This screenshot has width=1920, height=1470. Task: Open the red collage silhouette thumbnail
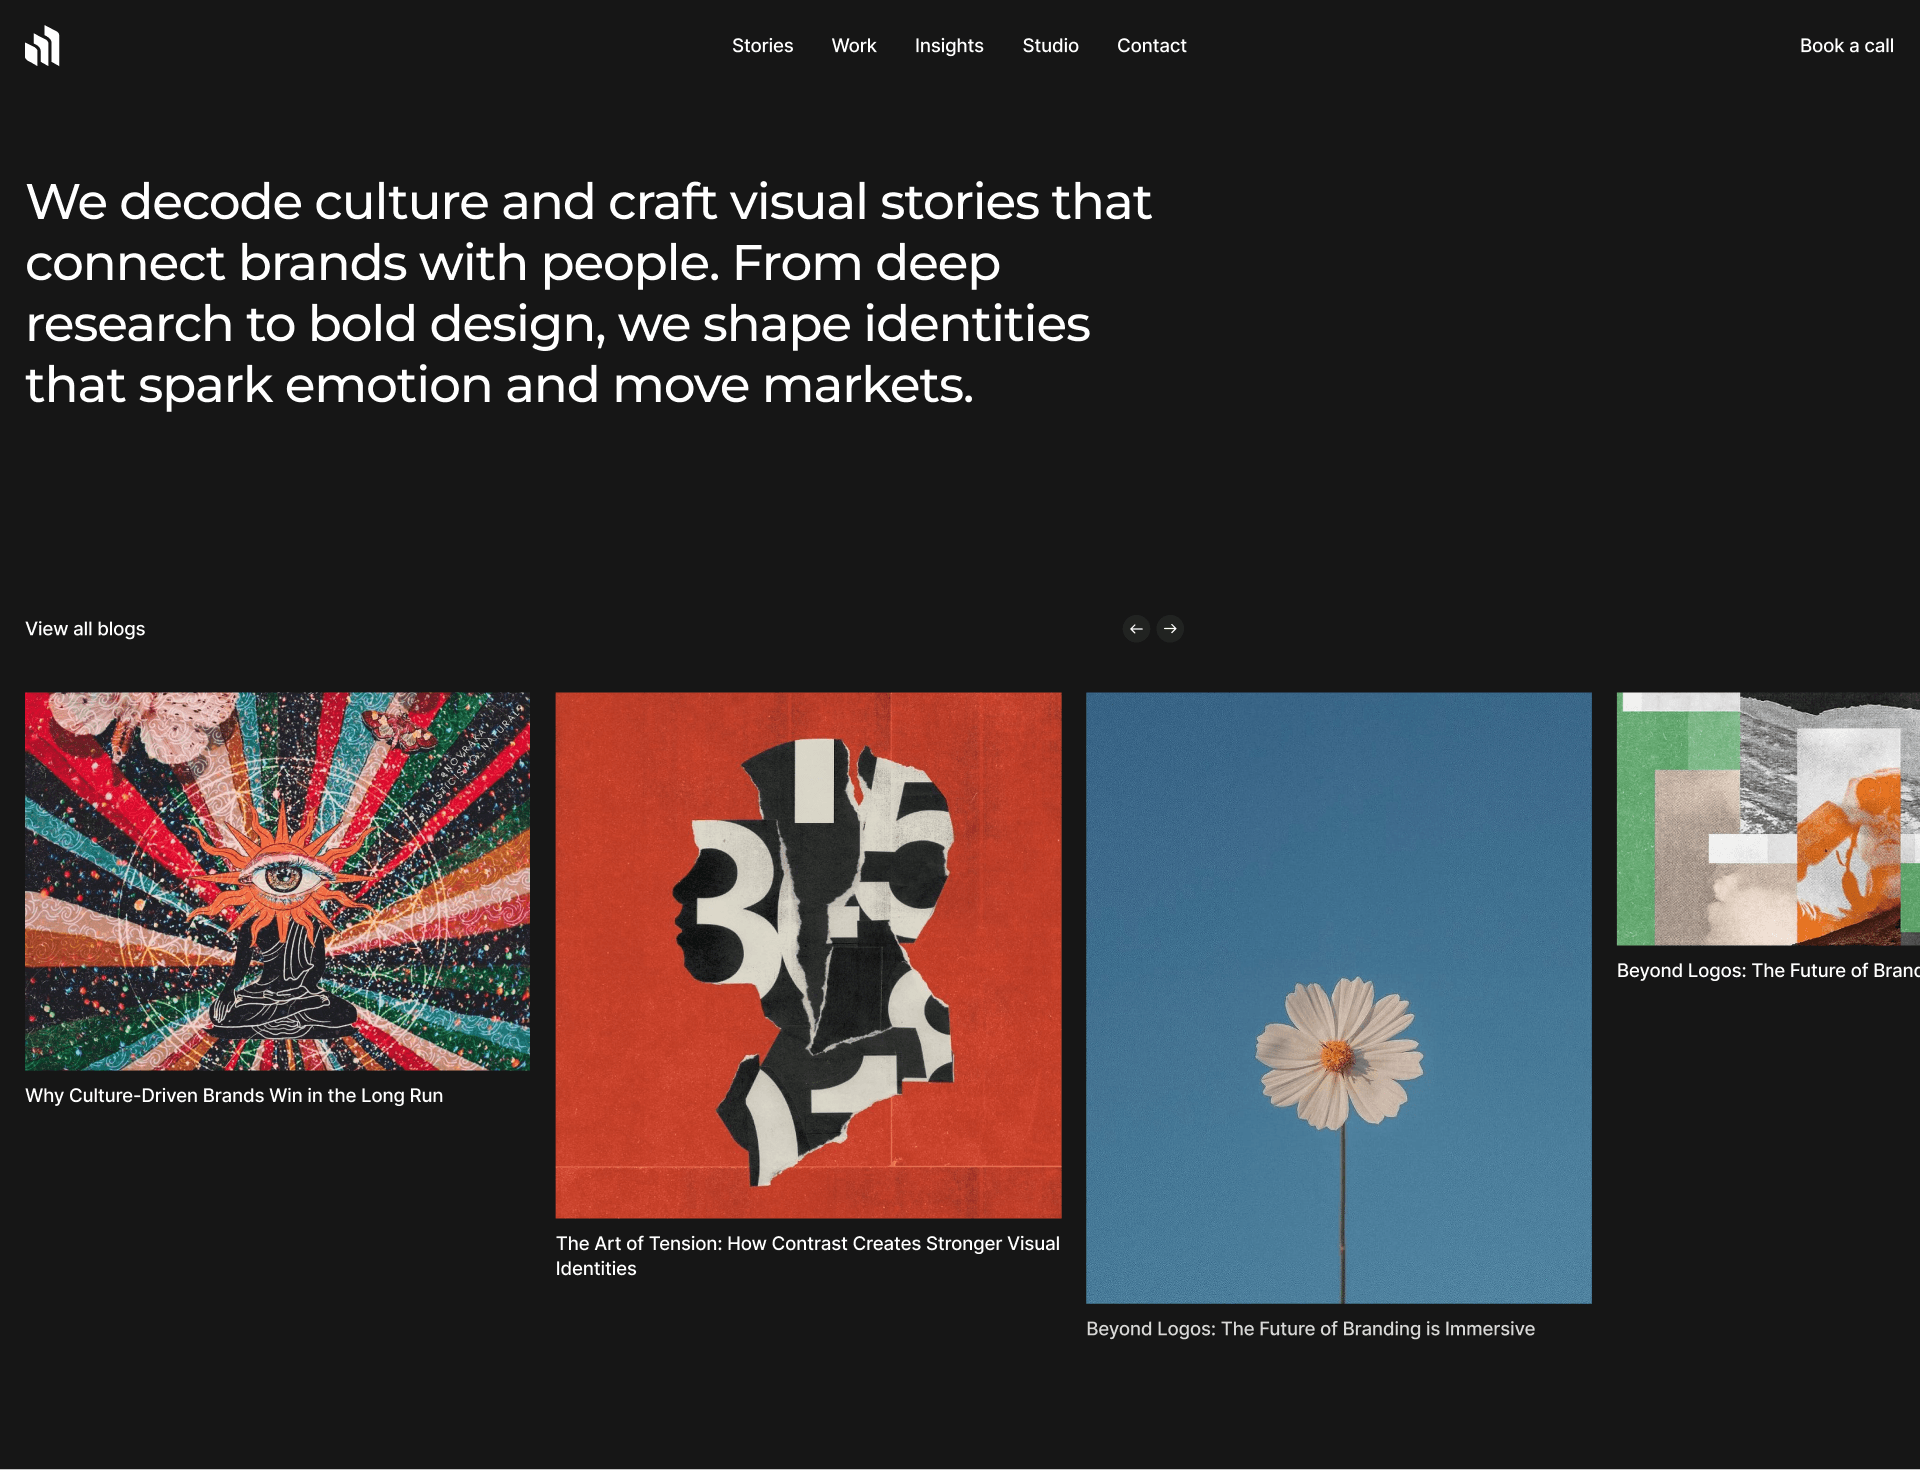pos(808,955)
